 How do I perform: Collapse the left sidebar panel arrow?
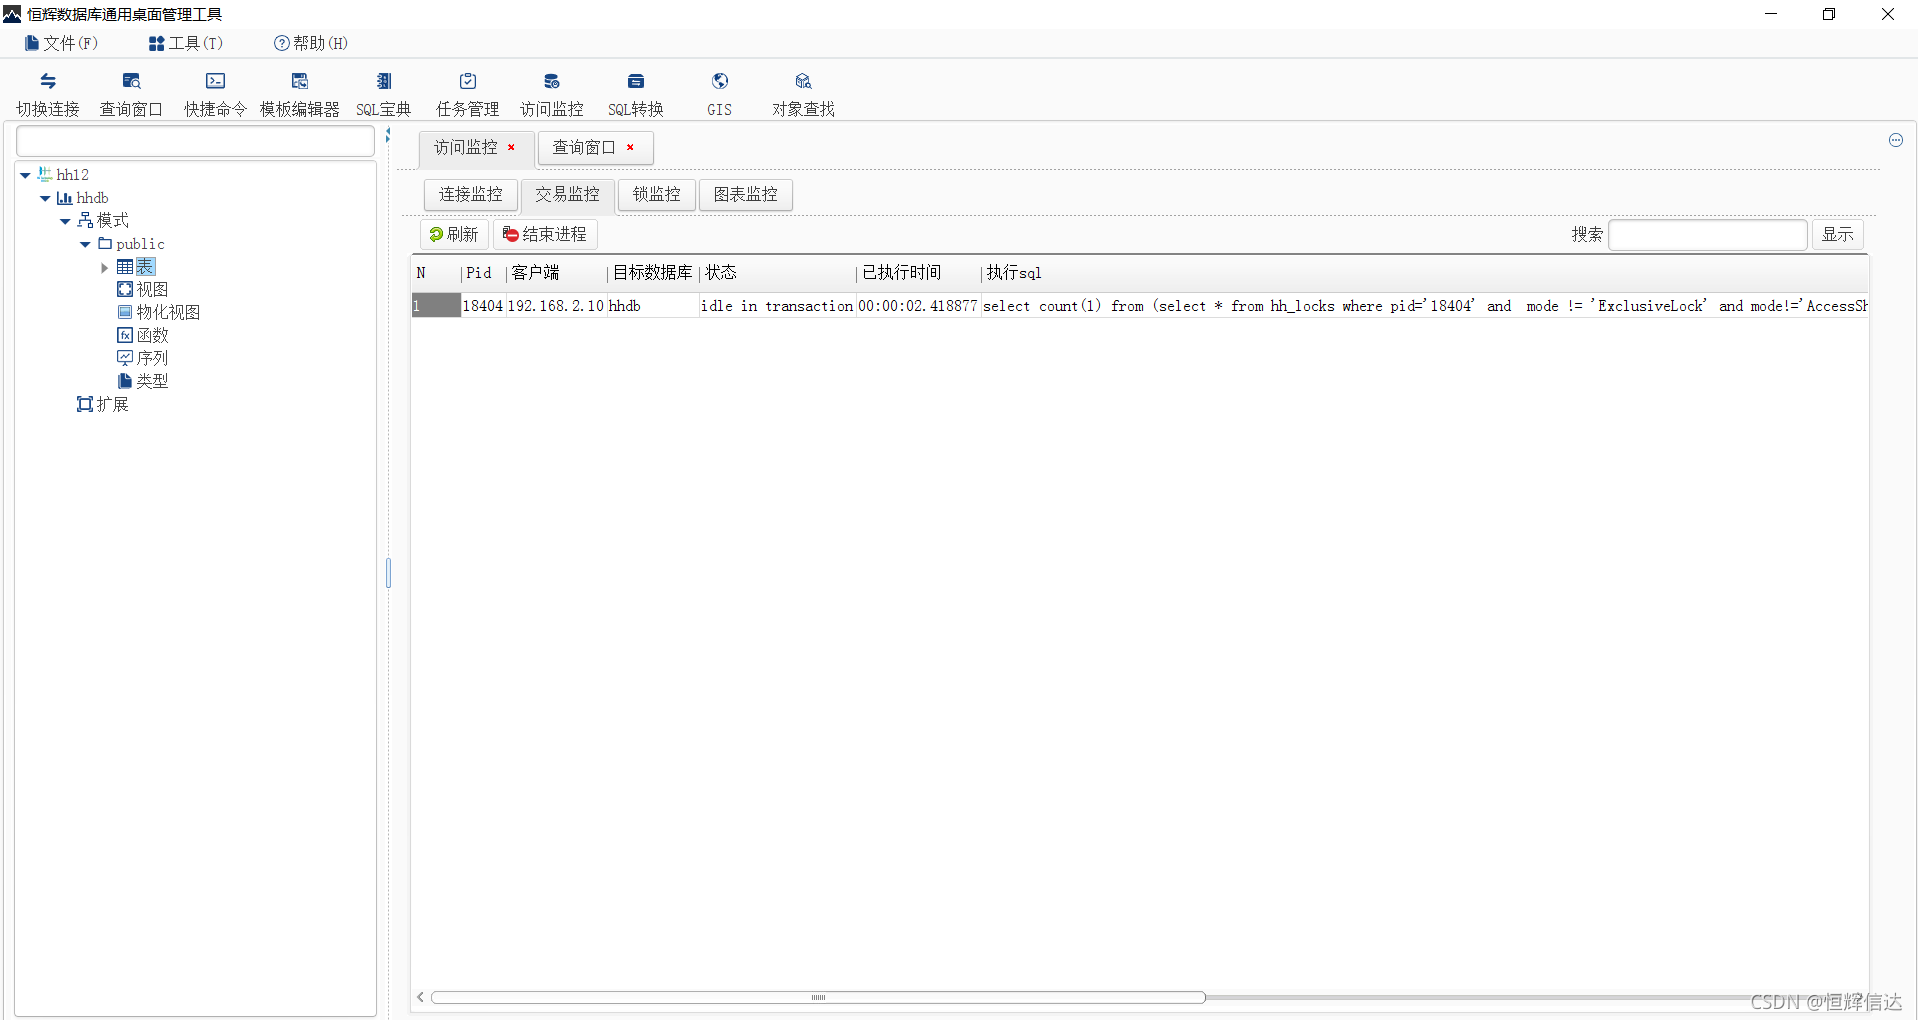click(388, 135)
